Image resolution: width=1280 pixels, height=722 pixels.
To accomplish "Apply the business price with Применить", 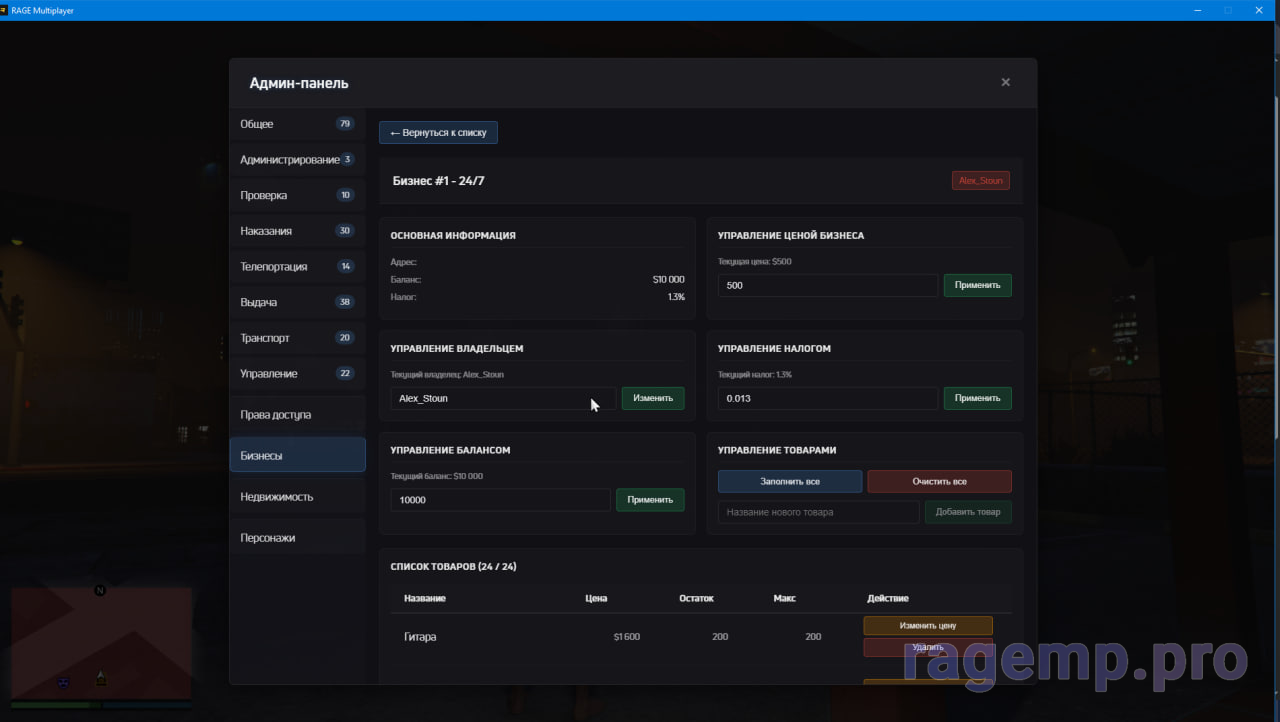I will coord(977,285).
